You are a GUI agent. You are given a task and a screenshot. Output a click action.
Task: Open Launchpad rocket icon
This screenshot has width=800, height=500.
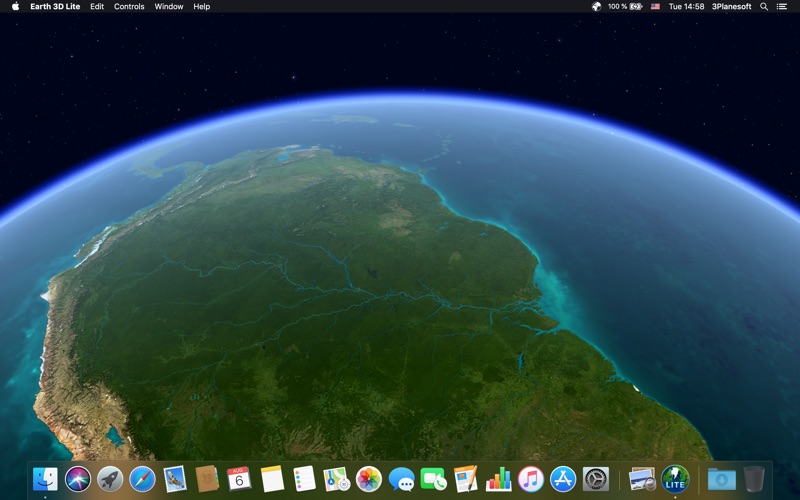coord(110,480)
